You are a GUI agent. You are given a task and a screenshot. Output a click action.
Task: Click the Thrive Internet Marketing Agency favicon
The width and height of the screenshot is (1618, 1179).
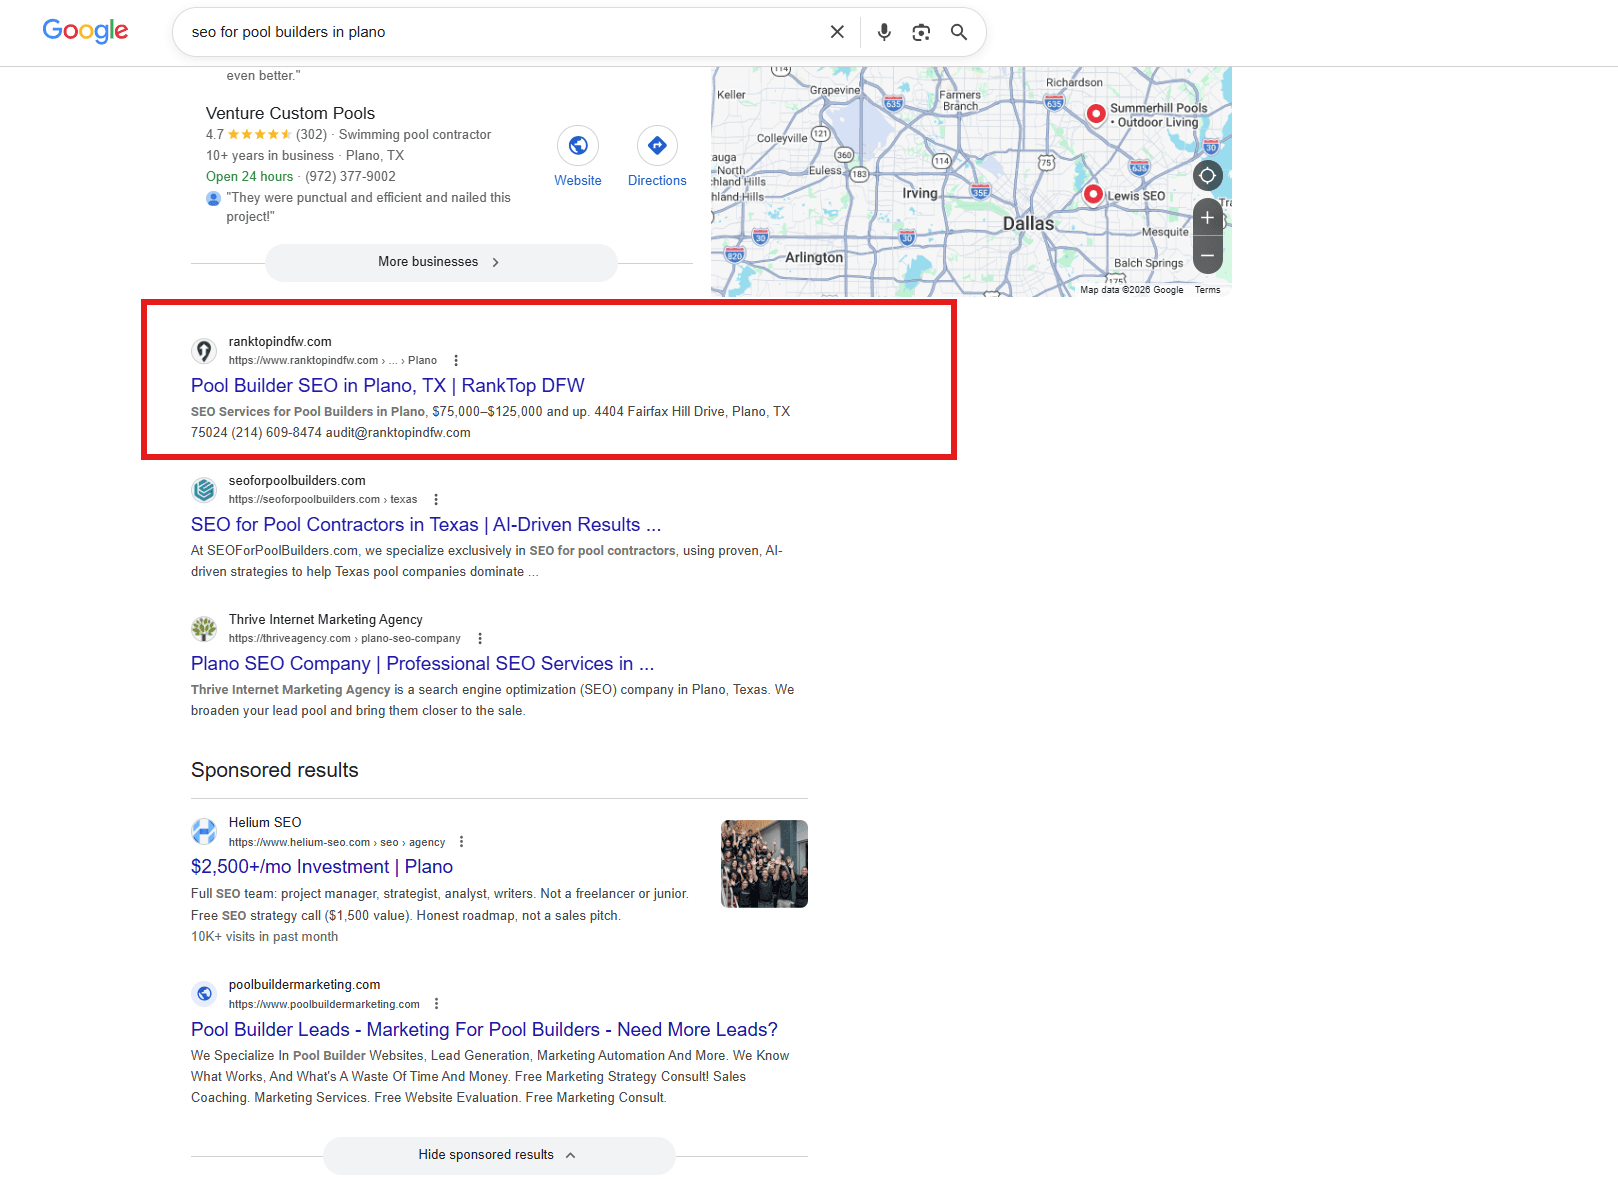[x=204, y=629]
